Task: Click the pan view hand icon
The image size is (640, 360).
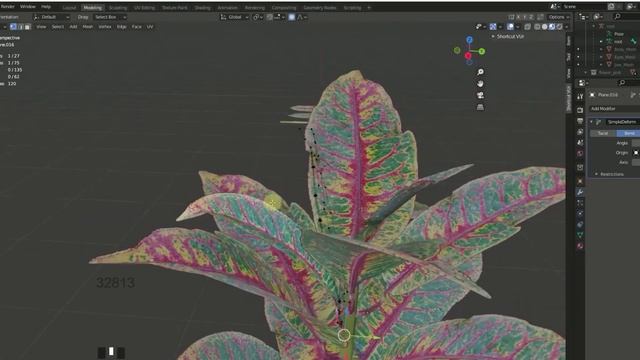Action: [480, 84]
